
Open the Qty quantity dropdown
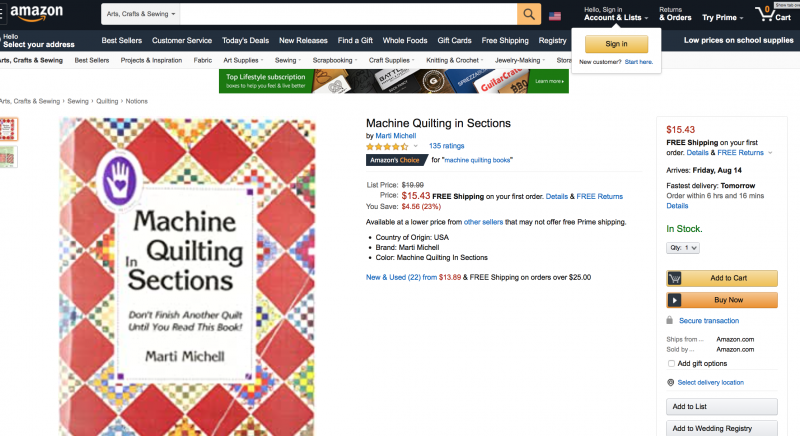(x=683, y=247)
